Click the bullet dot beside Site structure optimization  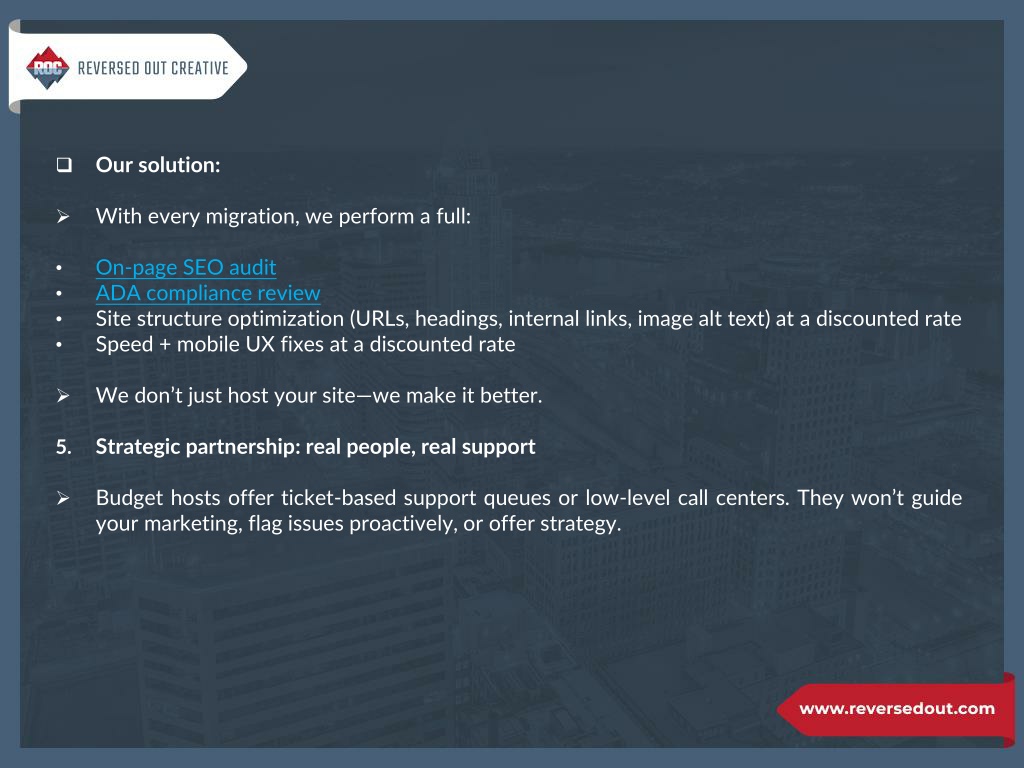click(59, 319)
